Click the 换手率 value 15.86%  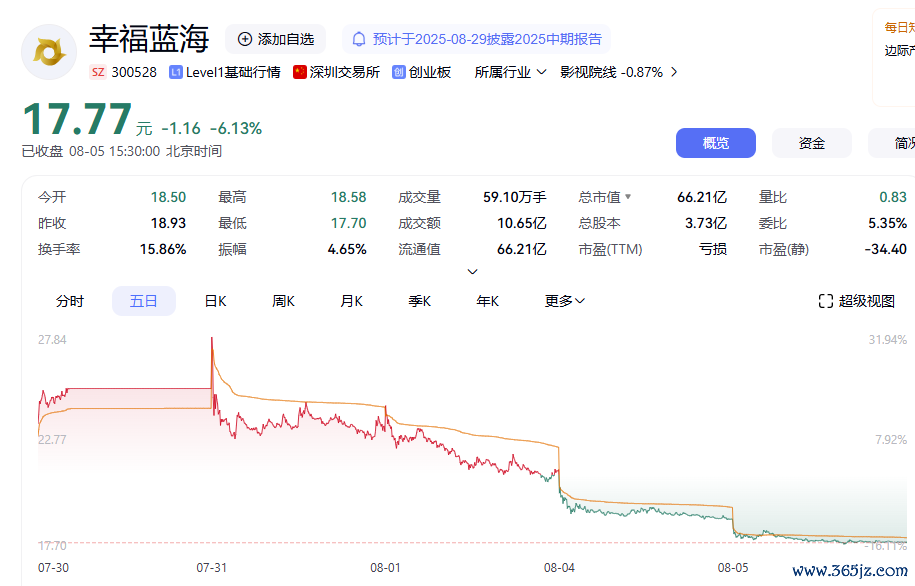point(163,250)
